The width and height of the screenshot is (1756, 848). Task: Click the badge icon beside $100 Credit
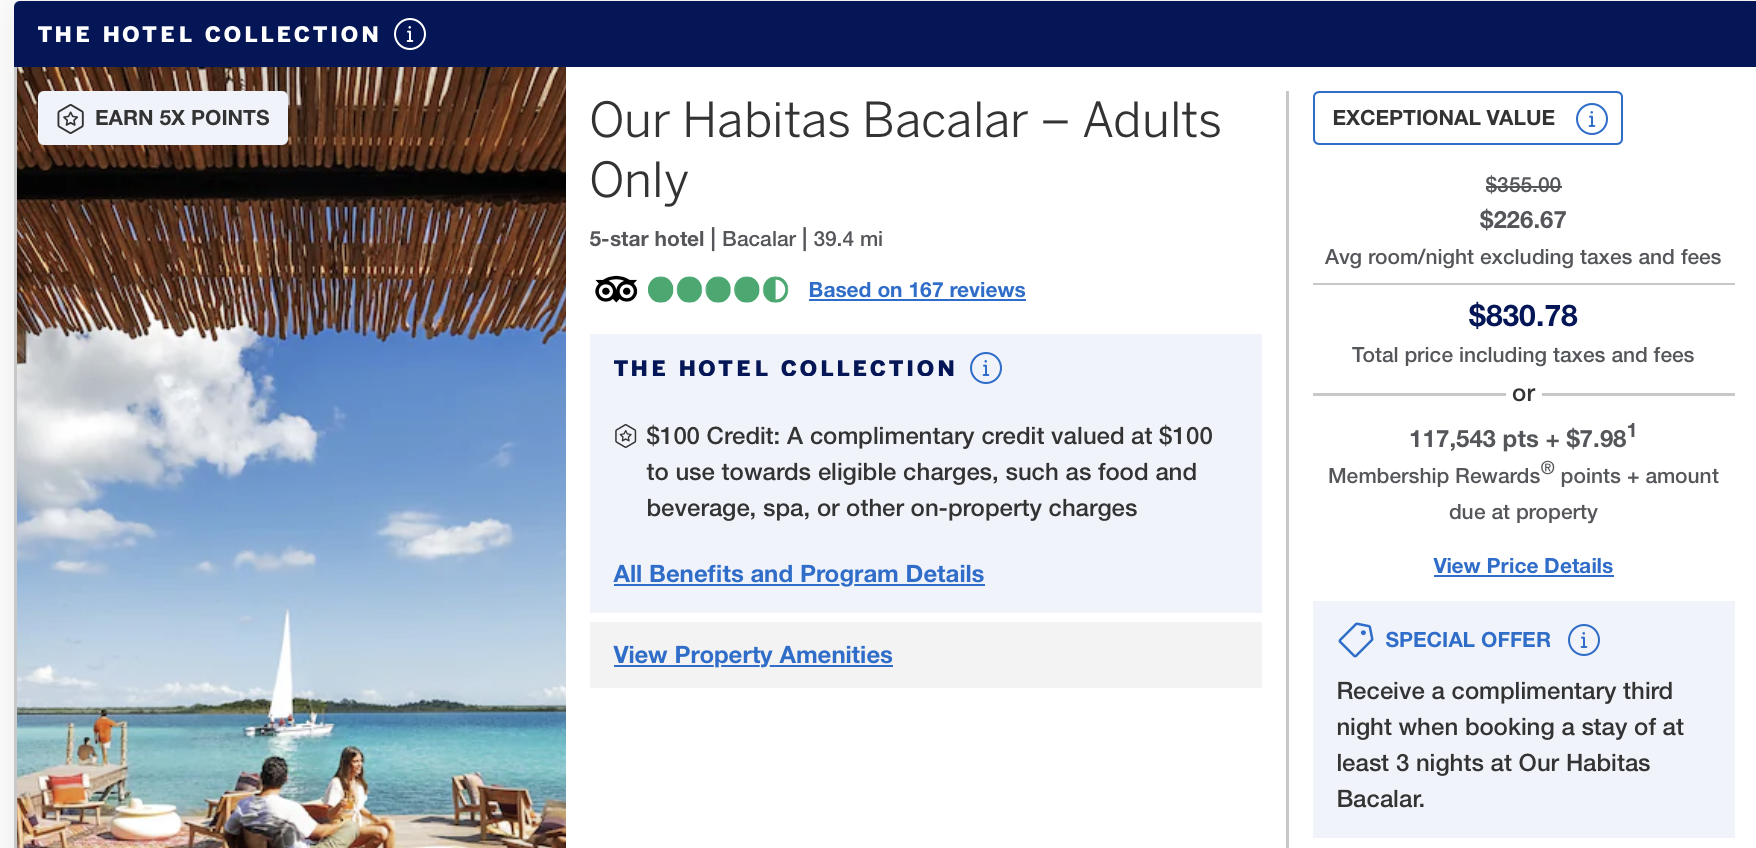(626, 436)
